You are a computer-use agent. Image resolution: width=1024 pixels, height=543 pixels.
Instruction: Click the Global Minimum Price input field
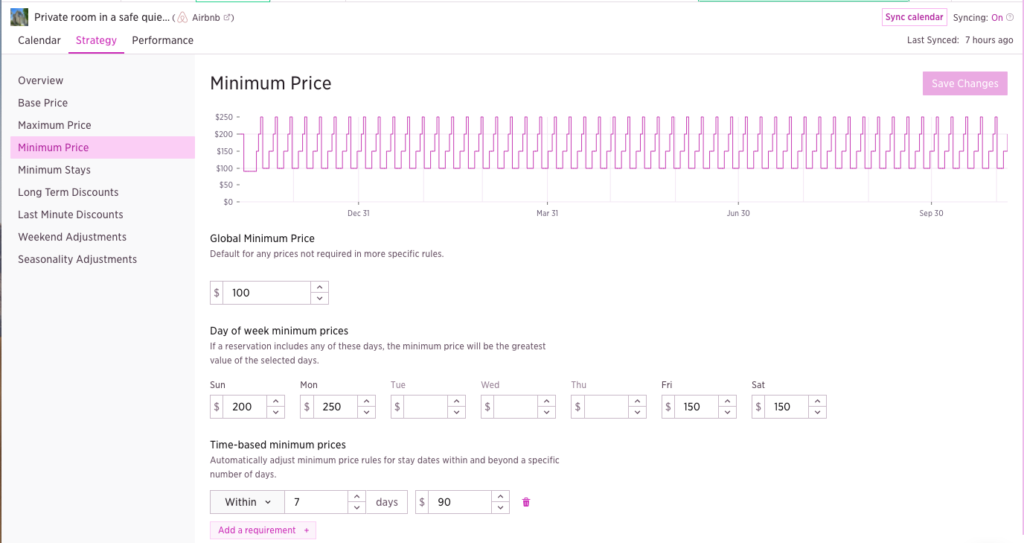pyautogui.click(x=267, y=293)
